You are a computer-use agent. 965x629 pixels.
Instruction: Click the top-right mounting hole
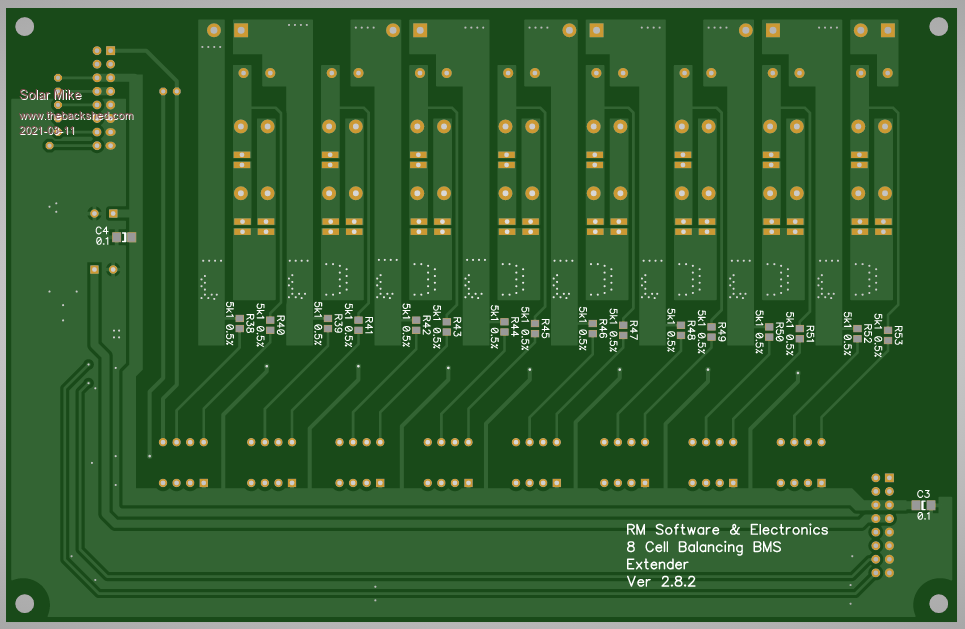click(938, 26)
